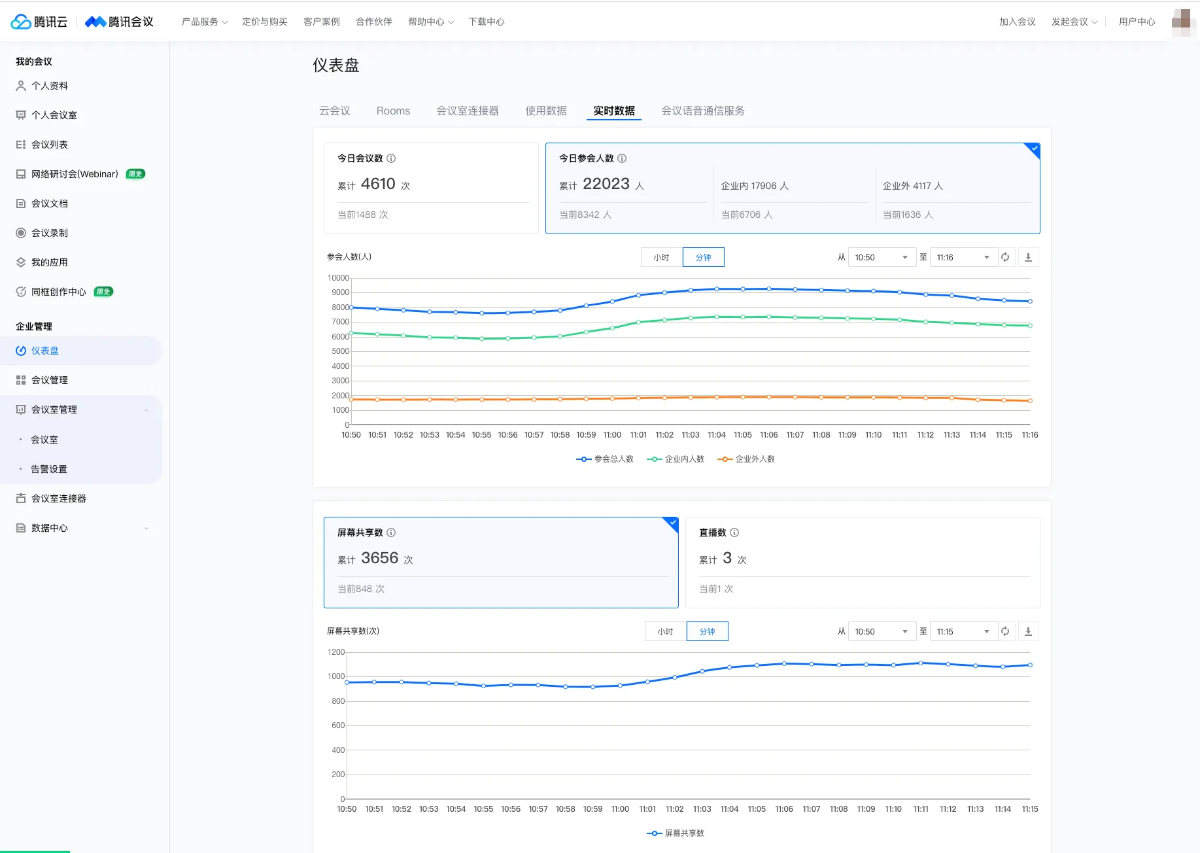Toggle 分钟 view for 参会人数 chart
Viewport: 1200px width, 853px height.
coord(703,257)
